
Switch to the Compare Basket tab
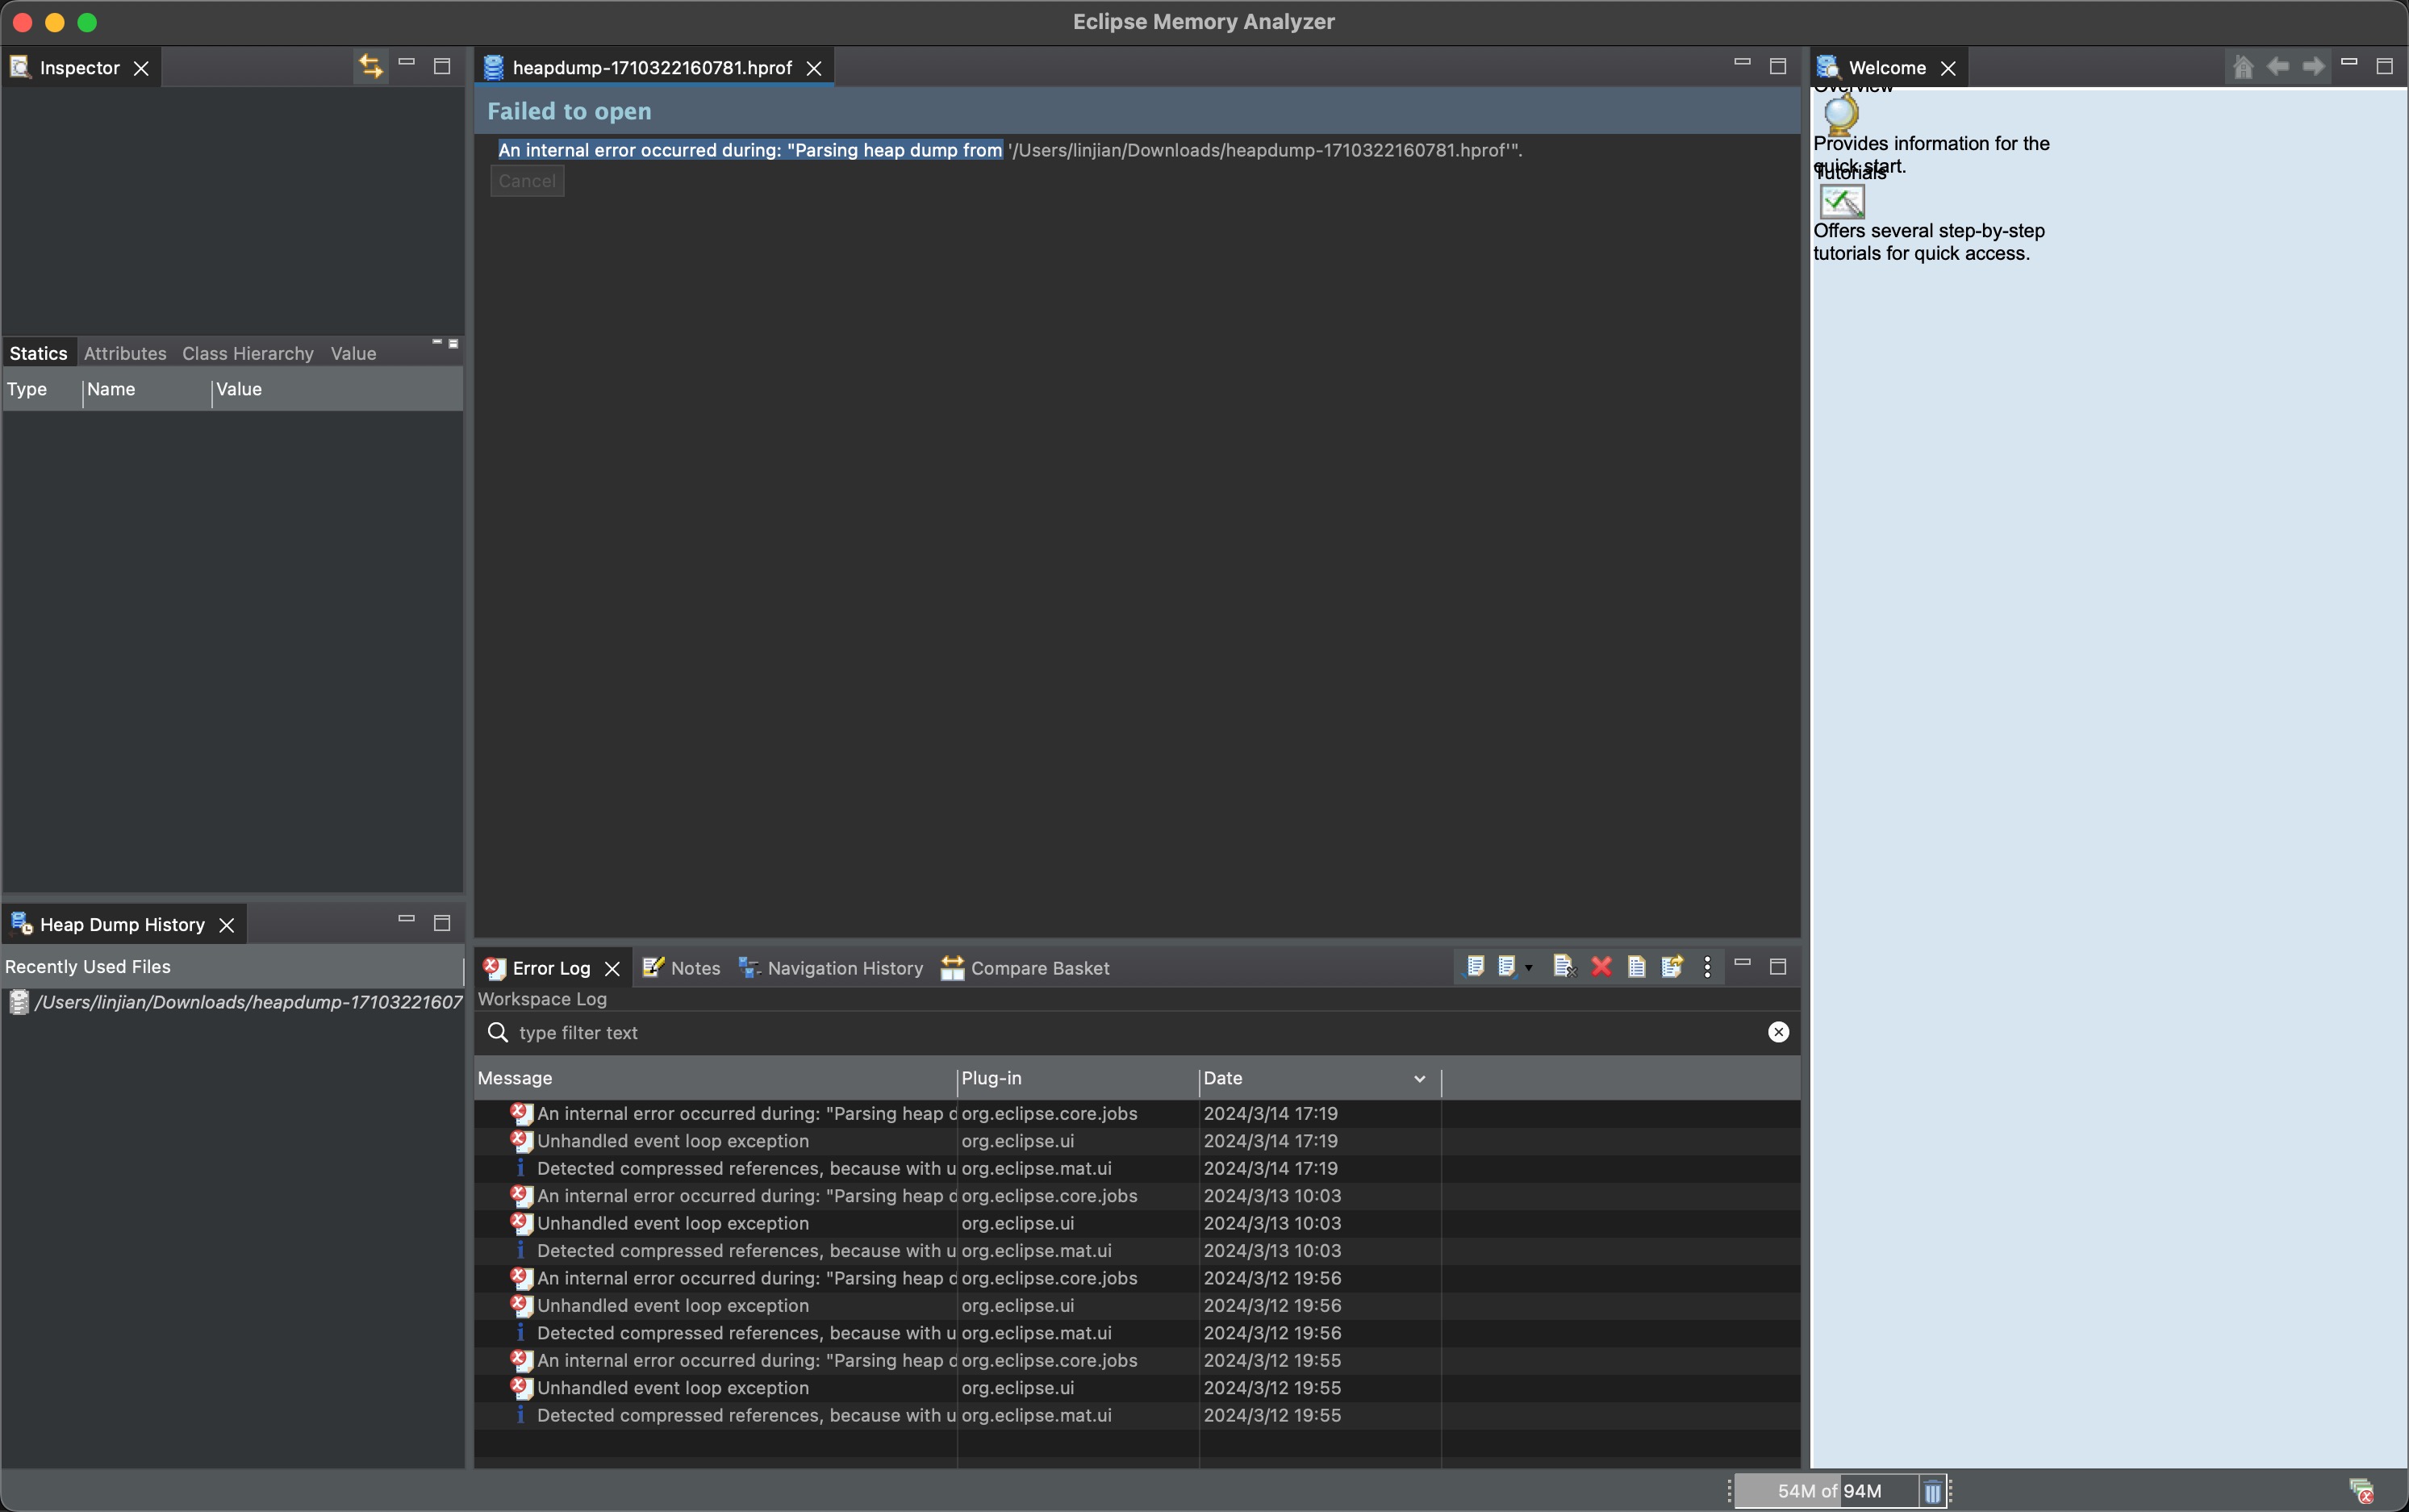point(1025,968)
